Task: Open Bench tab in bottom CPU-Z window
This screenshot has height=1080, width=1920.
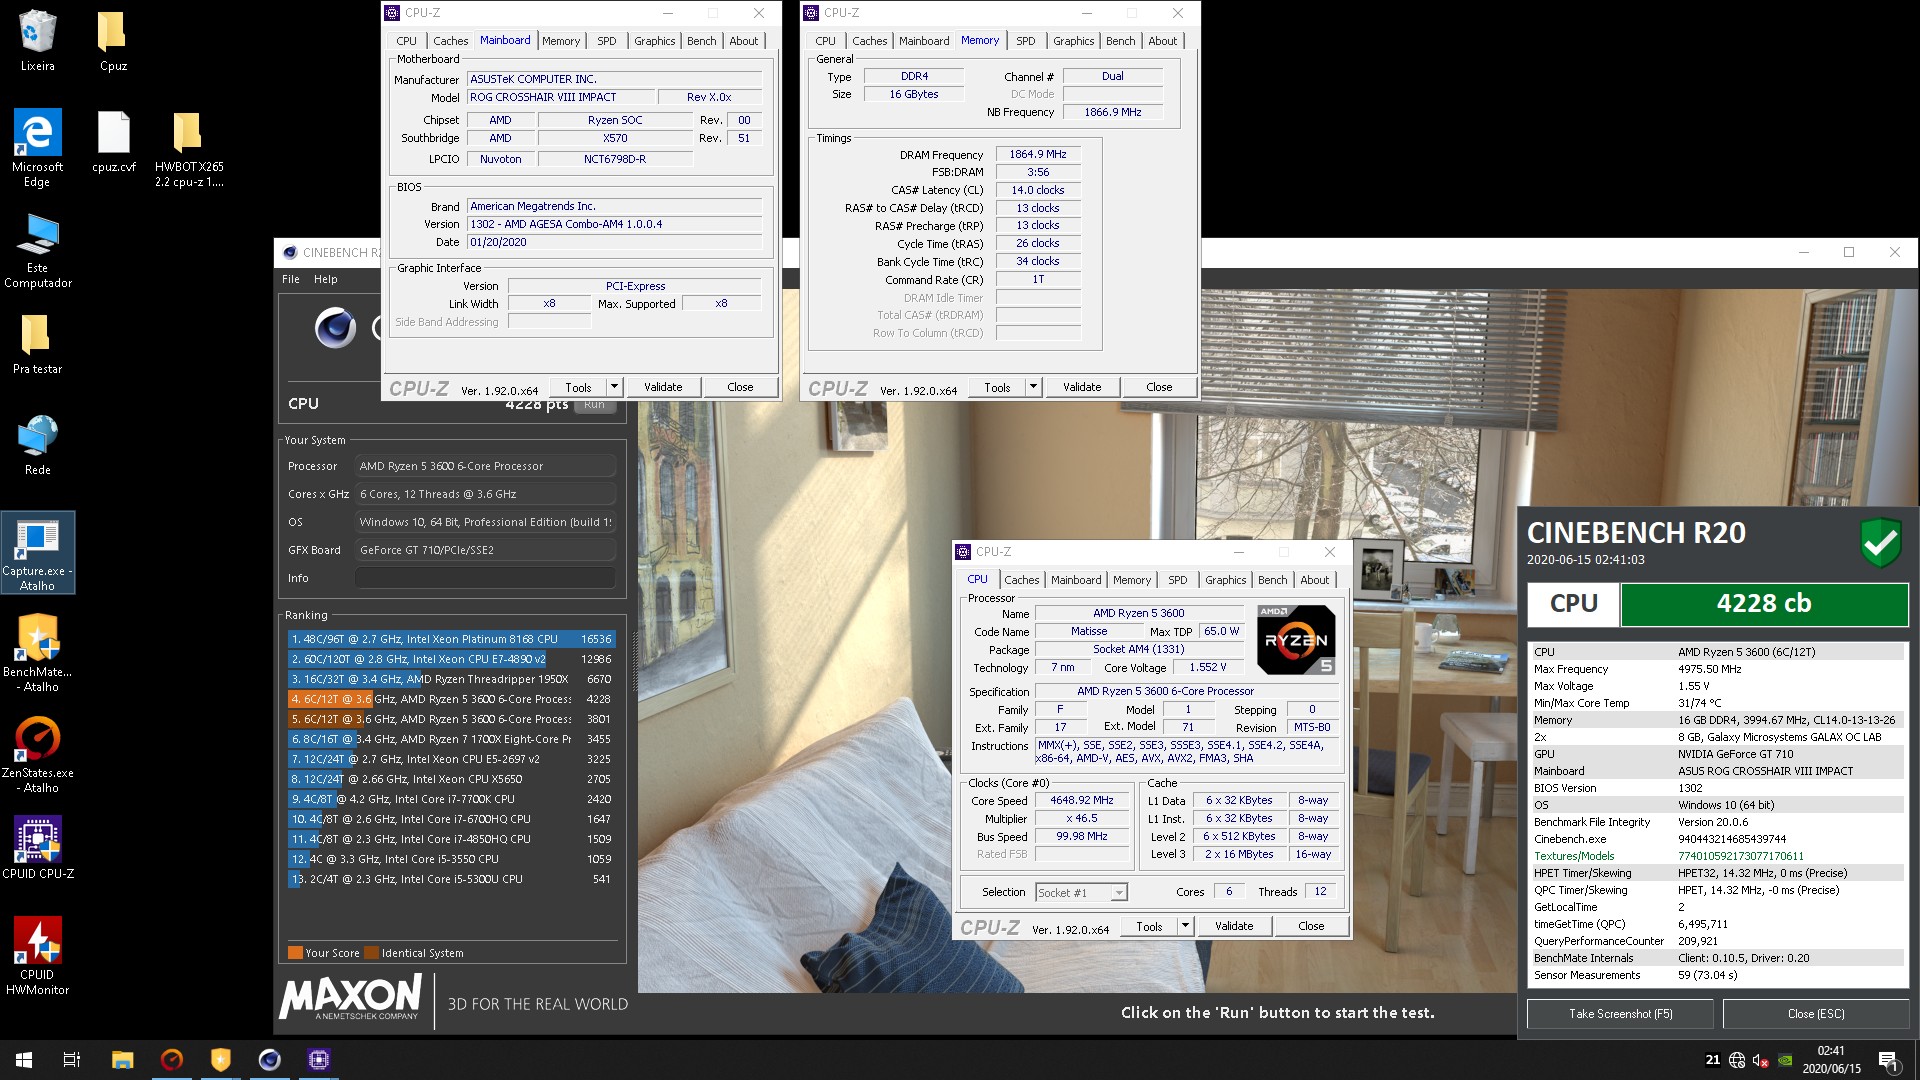Action: pos(1272,580)
